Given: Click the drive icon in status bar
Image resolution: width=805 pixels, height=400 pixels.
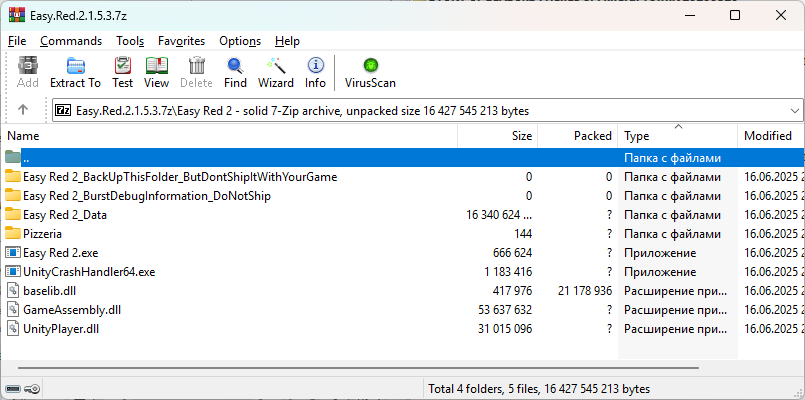Looking at the screenshot, I should pyautogui.click(x=14, y=388).
